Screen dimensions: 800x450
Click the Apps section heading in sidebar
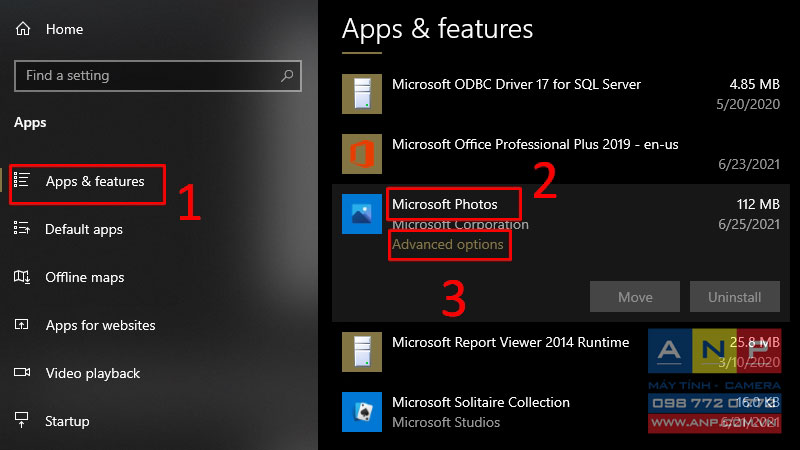click(x=30, y=123)
